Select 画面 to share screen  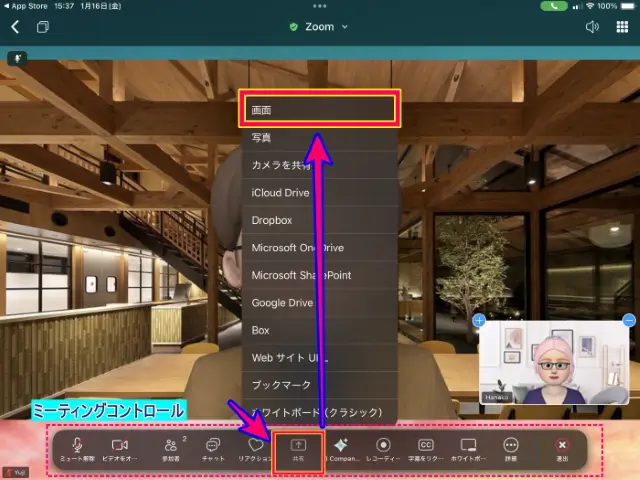coord(320,110)
